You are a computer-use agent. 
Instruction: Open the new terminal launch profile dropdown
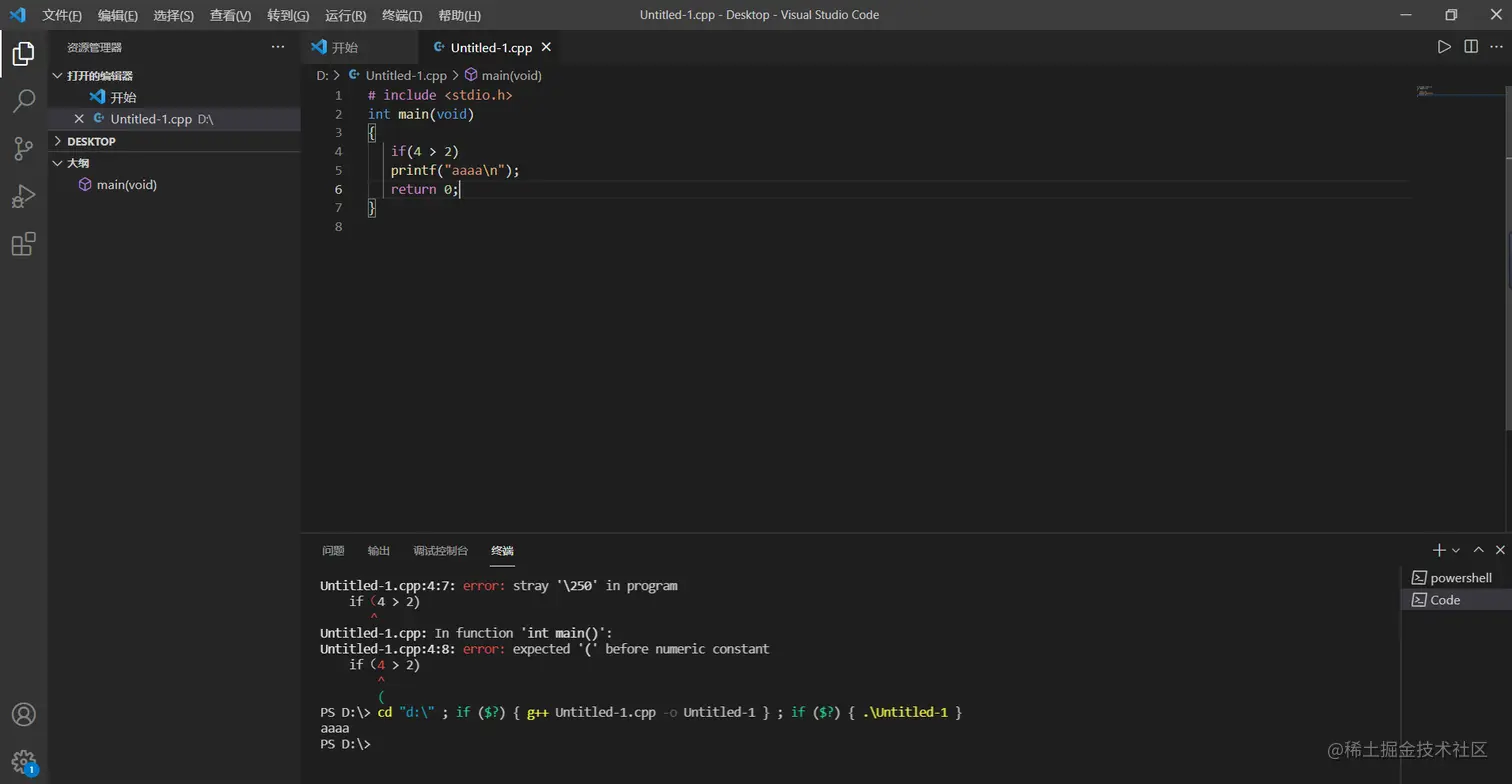(1455, 550)
